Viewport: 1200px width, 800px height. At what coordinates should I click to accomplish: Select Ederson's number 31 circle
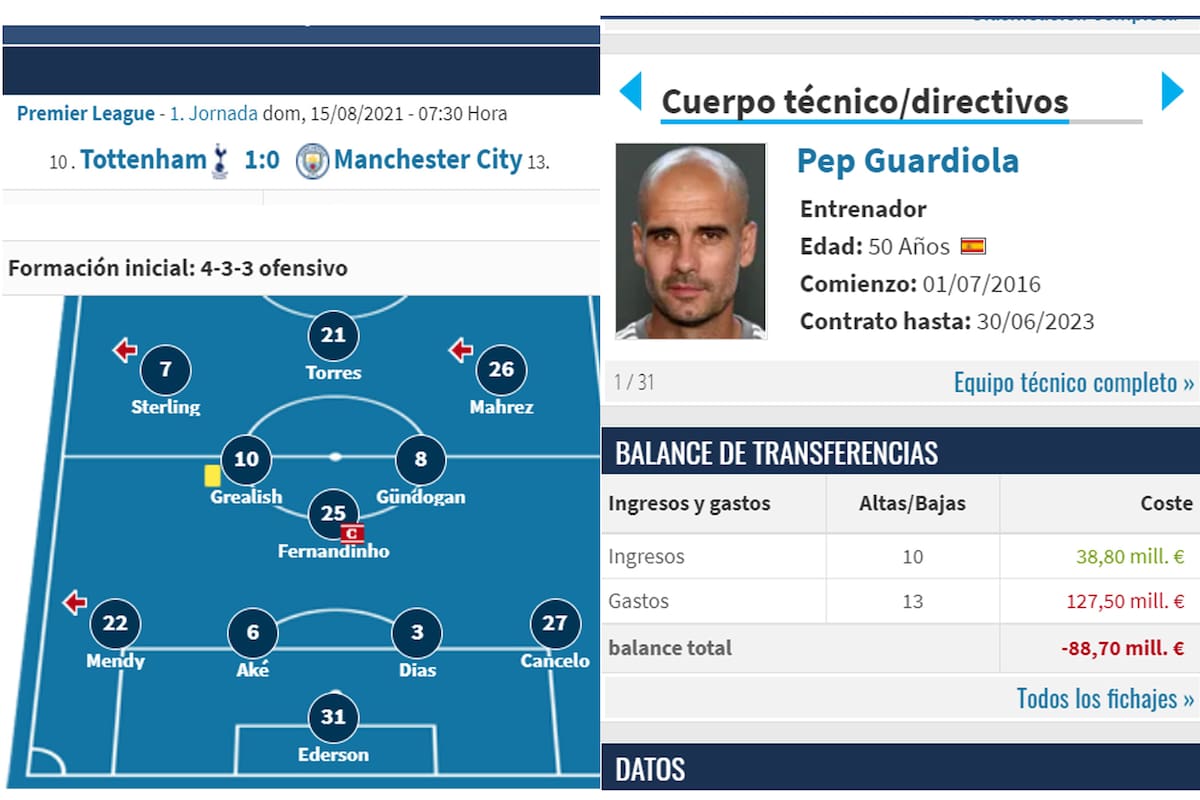click(332, 715)
